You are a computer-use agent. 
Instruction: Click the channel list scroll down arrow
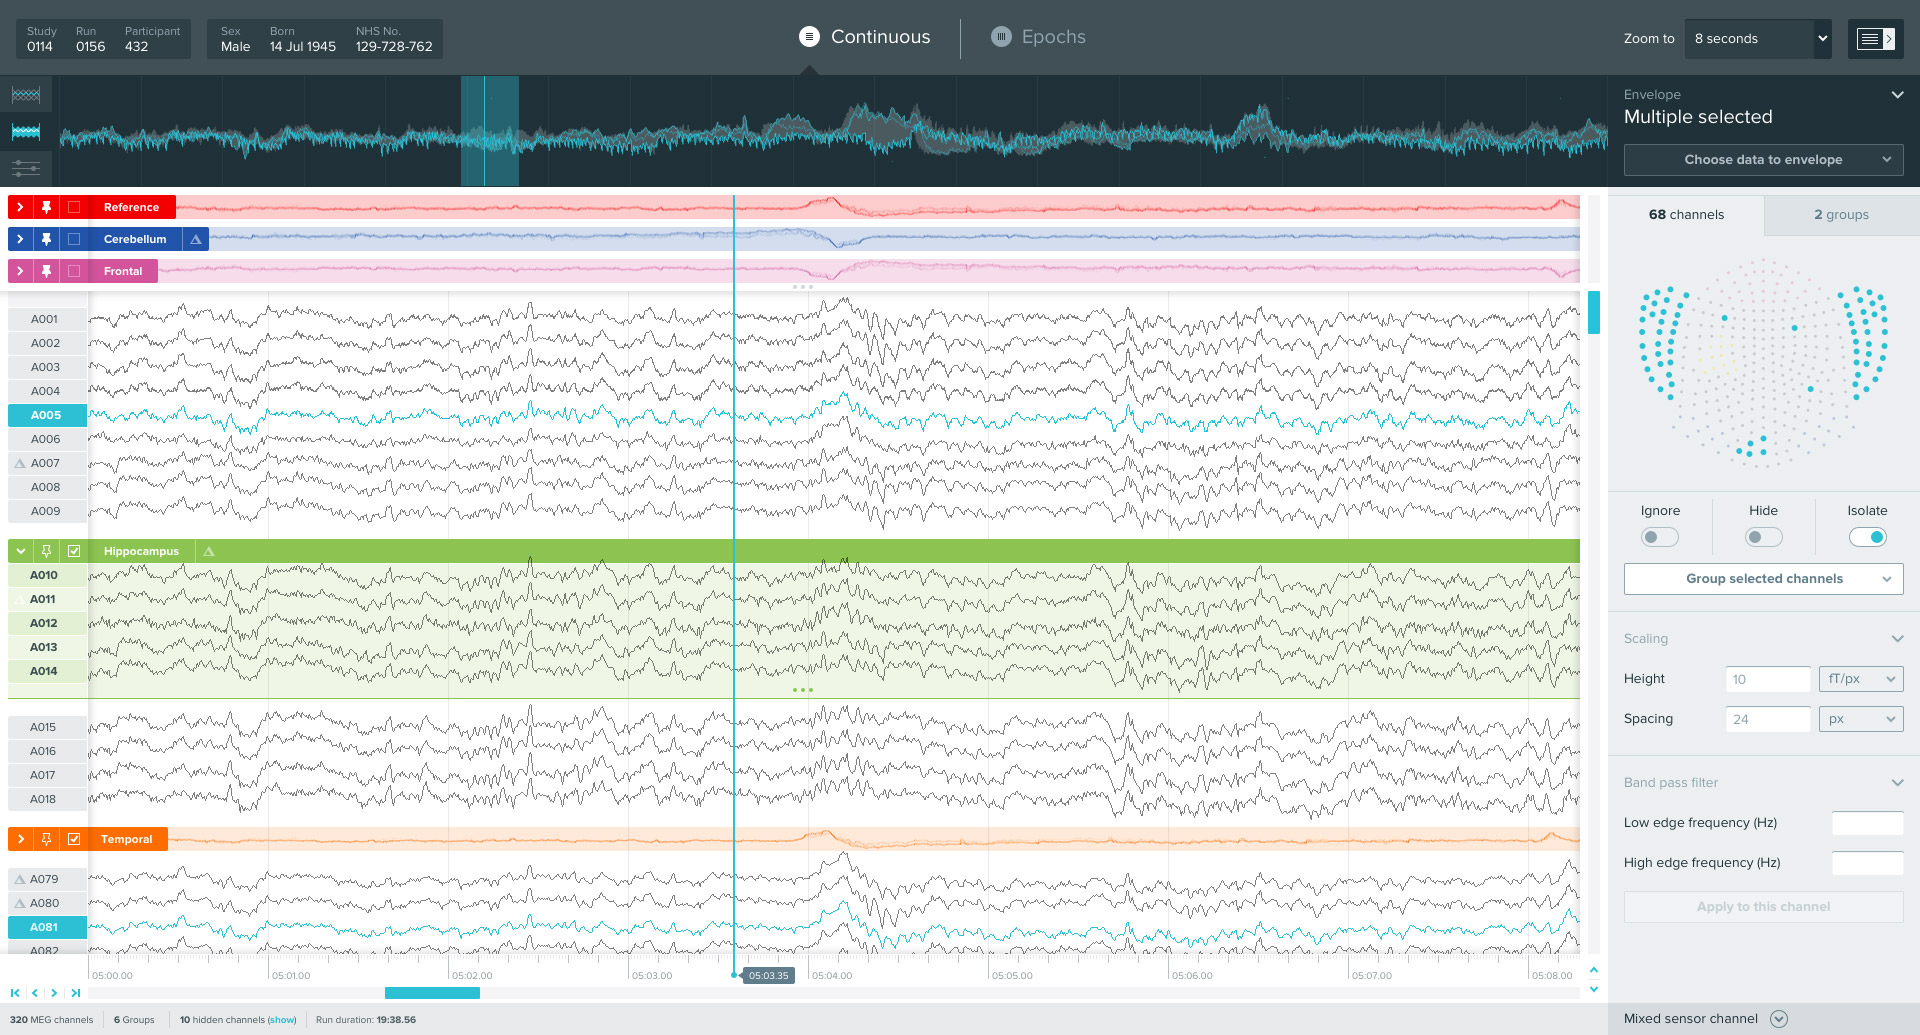[1594, 989]
